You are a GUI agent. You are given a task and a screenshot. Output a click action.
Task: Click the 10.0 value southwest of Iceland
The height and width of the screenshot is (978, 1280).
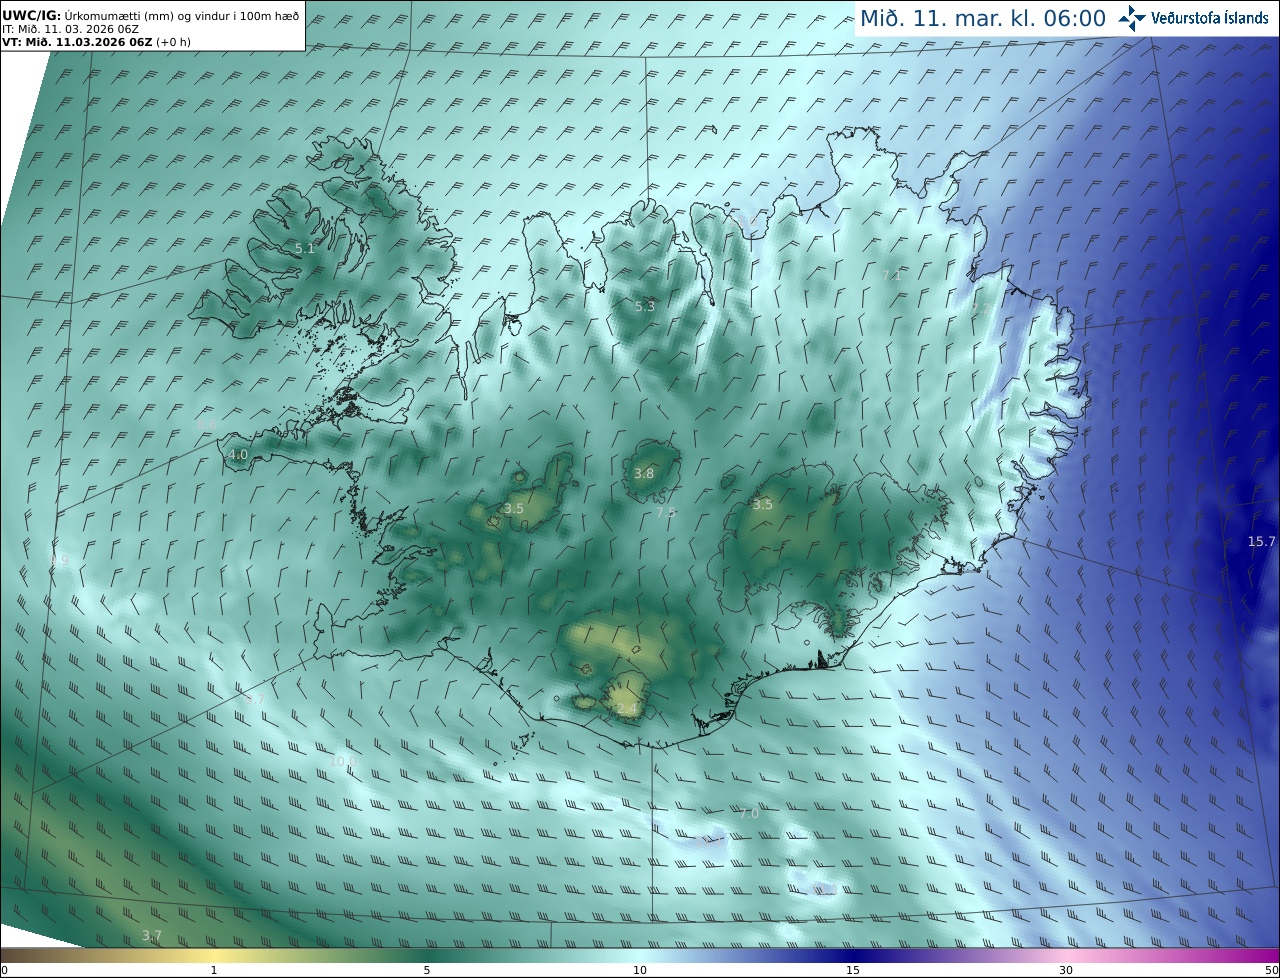pyautogui.click(x=343, y=761)
